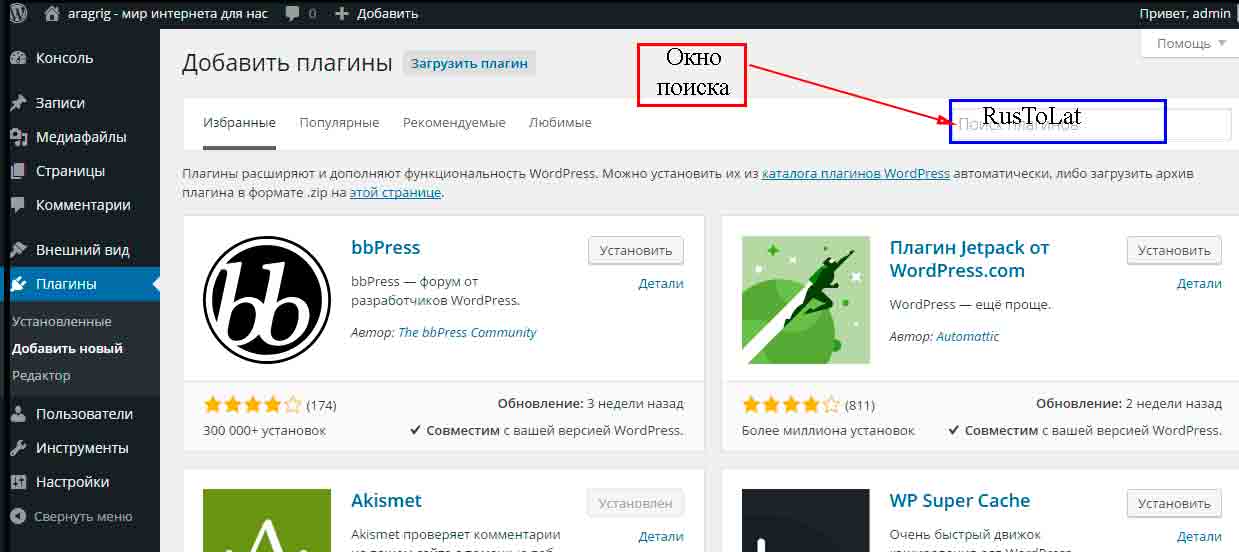The height and width of the screenshot is (552, 1239).
Task: Click the Настройки settings icon
Action: pos(18,482)
